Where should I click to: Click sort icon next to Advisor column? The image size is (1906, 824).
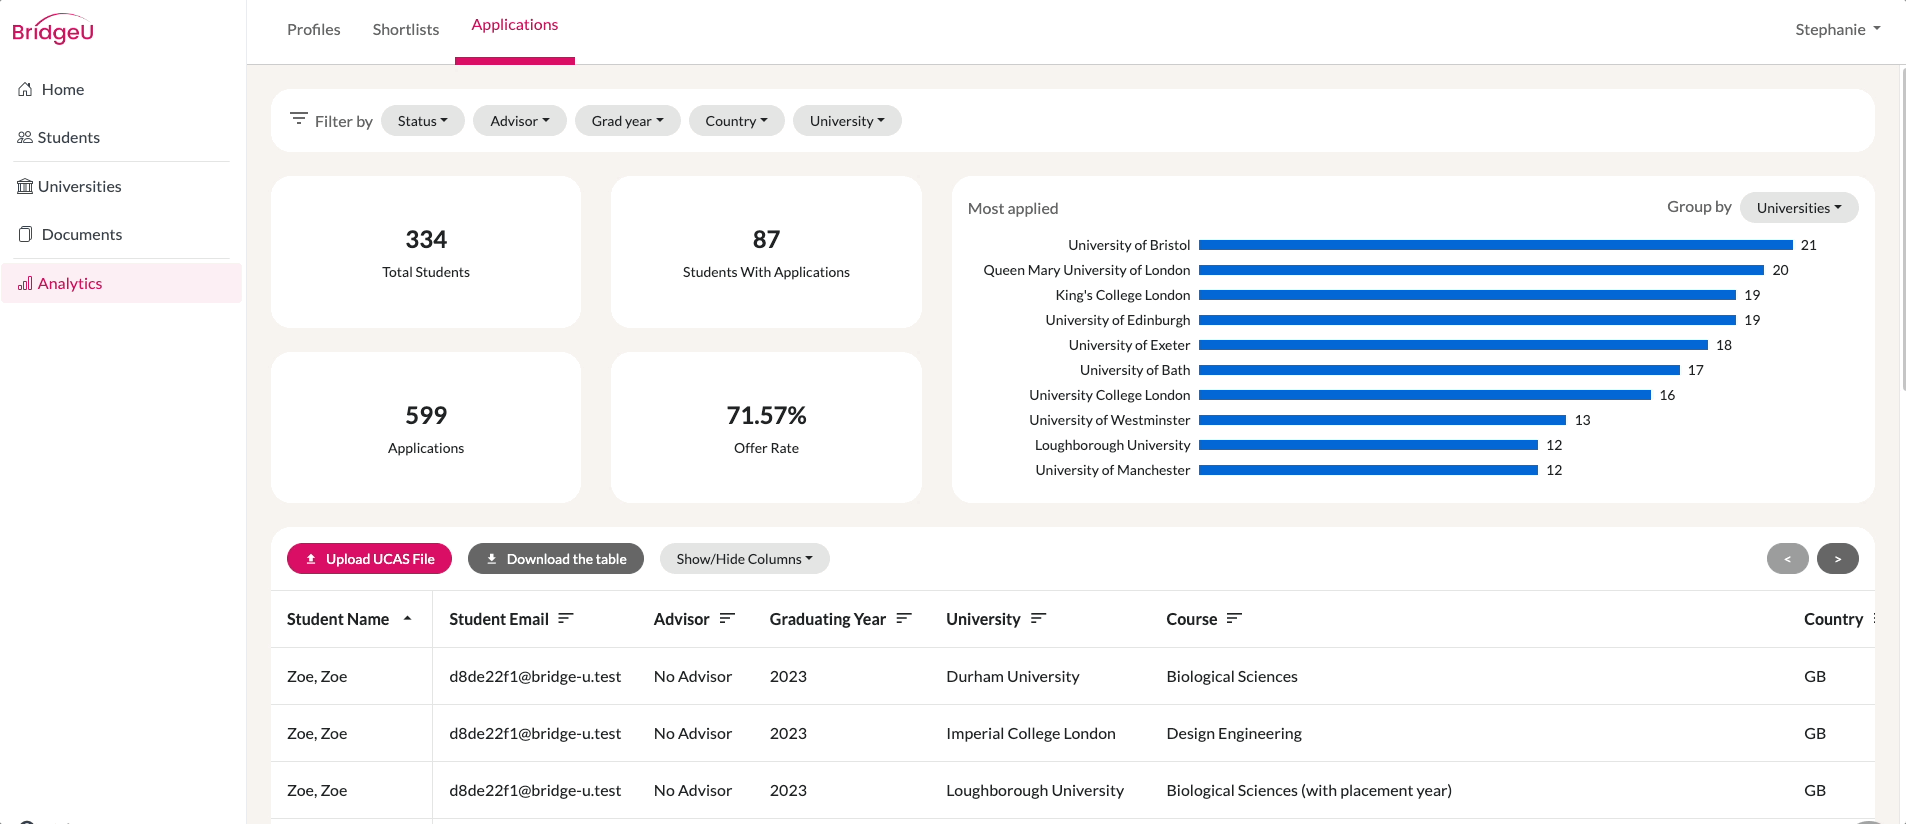point(727,618)
